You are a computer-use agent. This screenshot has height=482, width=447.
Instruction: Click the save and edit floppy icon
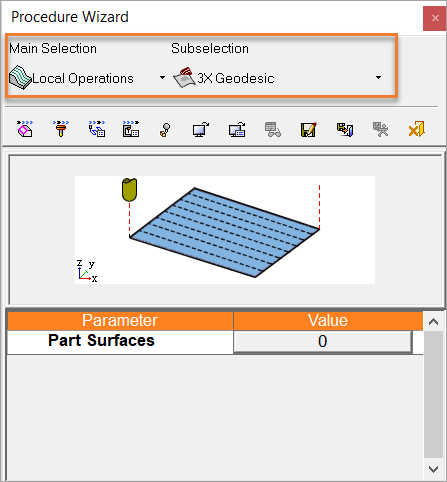tap(308, 129)
